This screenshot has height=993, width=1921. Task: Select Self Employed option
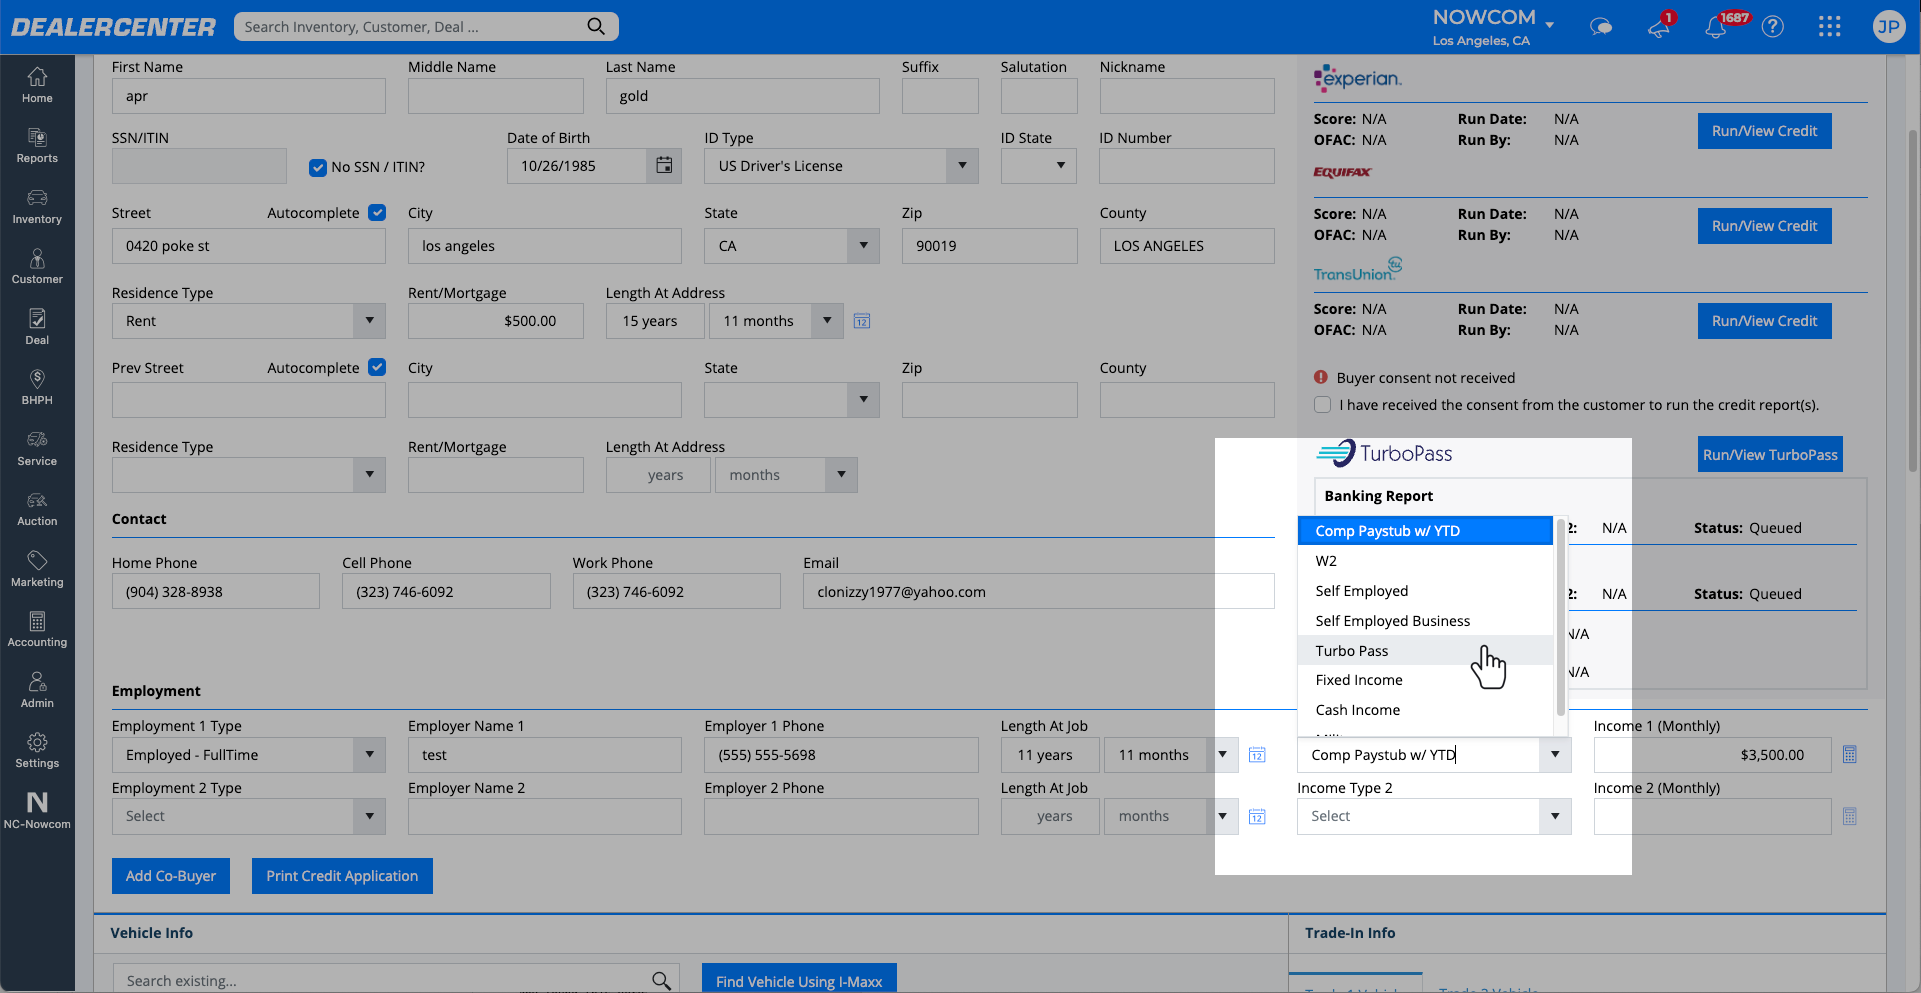click(x=1425, y=591)
